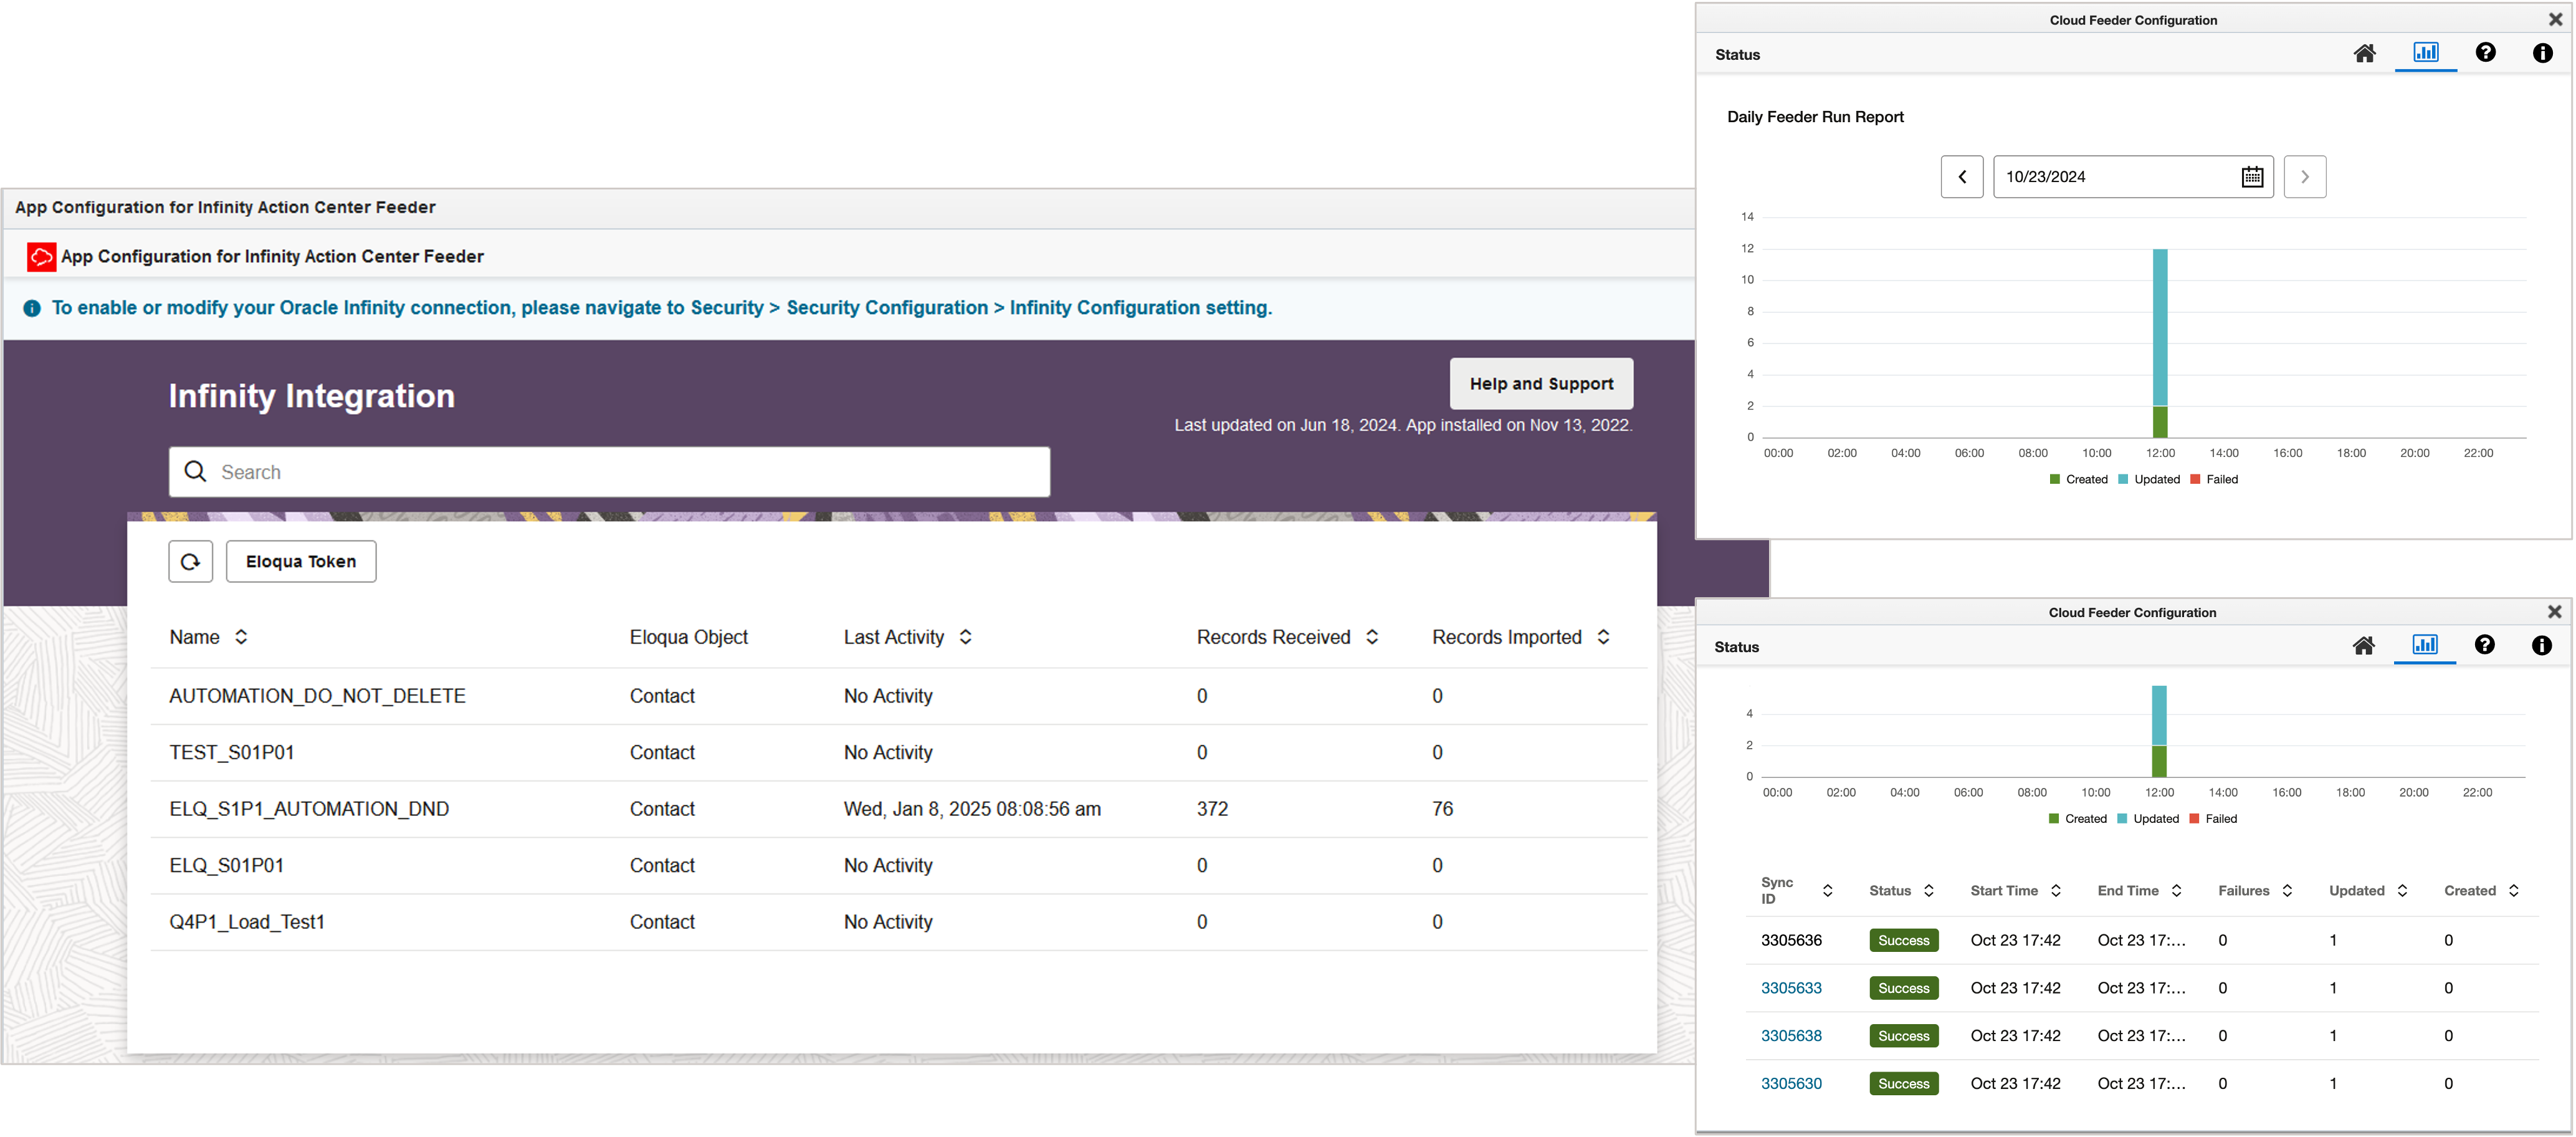Sort table by Last Activity column
Viewport: 2576px width, 1137px height.
[965, 637]
